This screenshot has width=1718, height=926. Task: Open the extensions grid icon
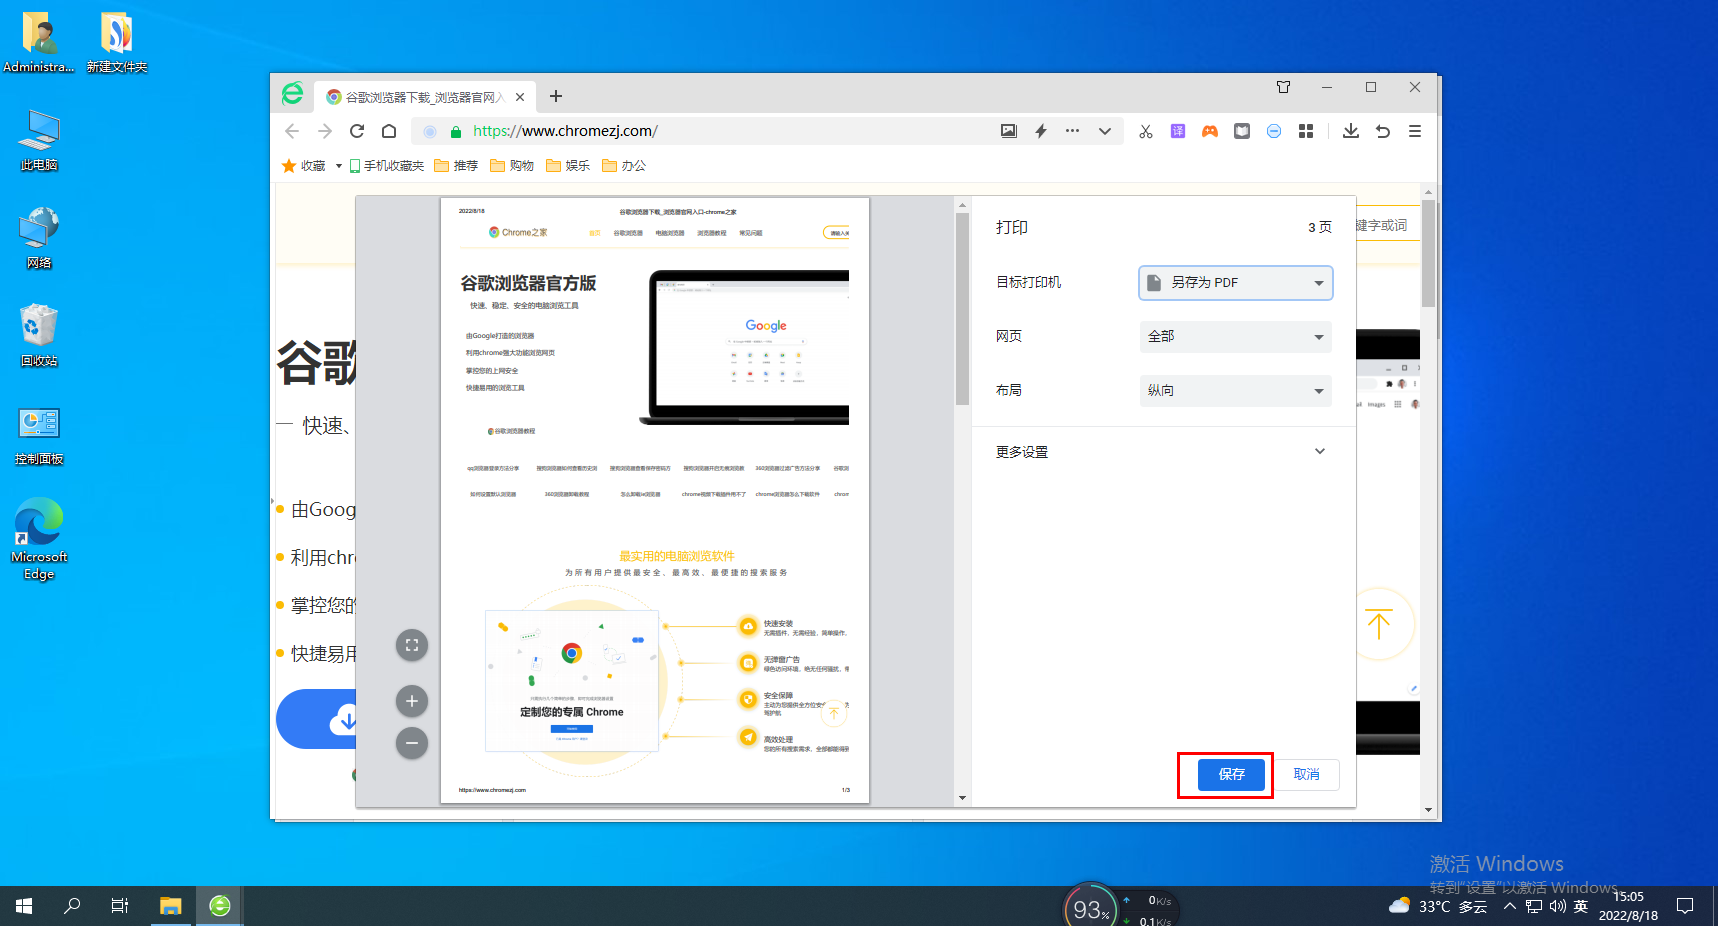click(1306, 131)
